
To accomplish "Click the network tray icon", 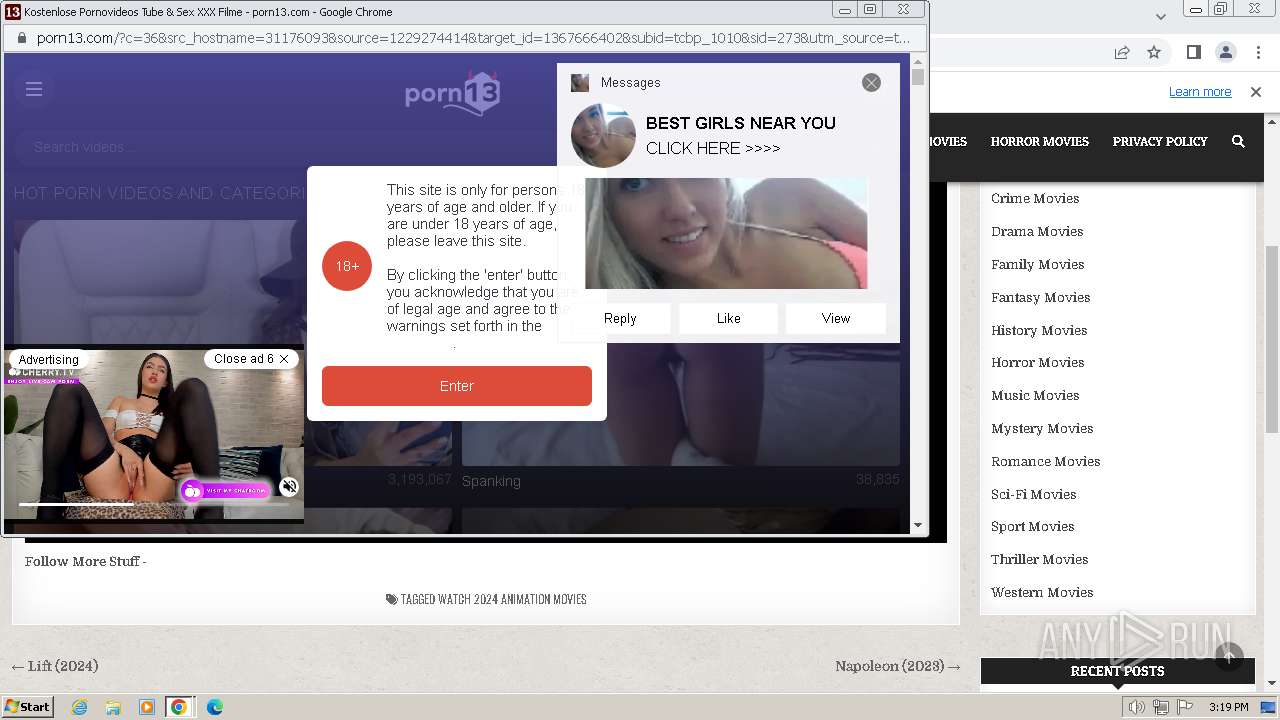I will click(1161, 707).
